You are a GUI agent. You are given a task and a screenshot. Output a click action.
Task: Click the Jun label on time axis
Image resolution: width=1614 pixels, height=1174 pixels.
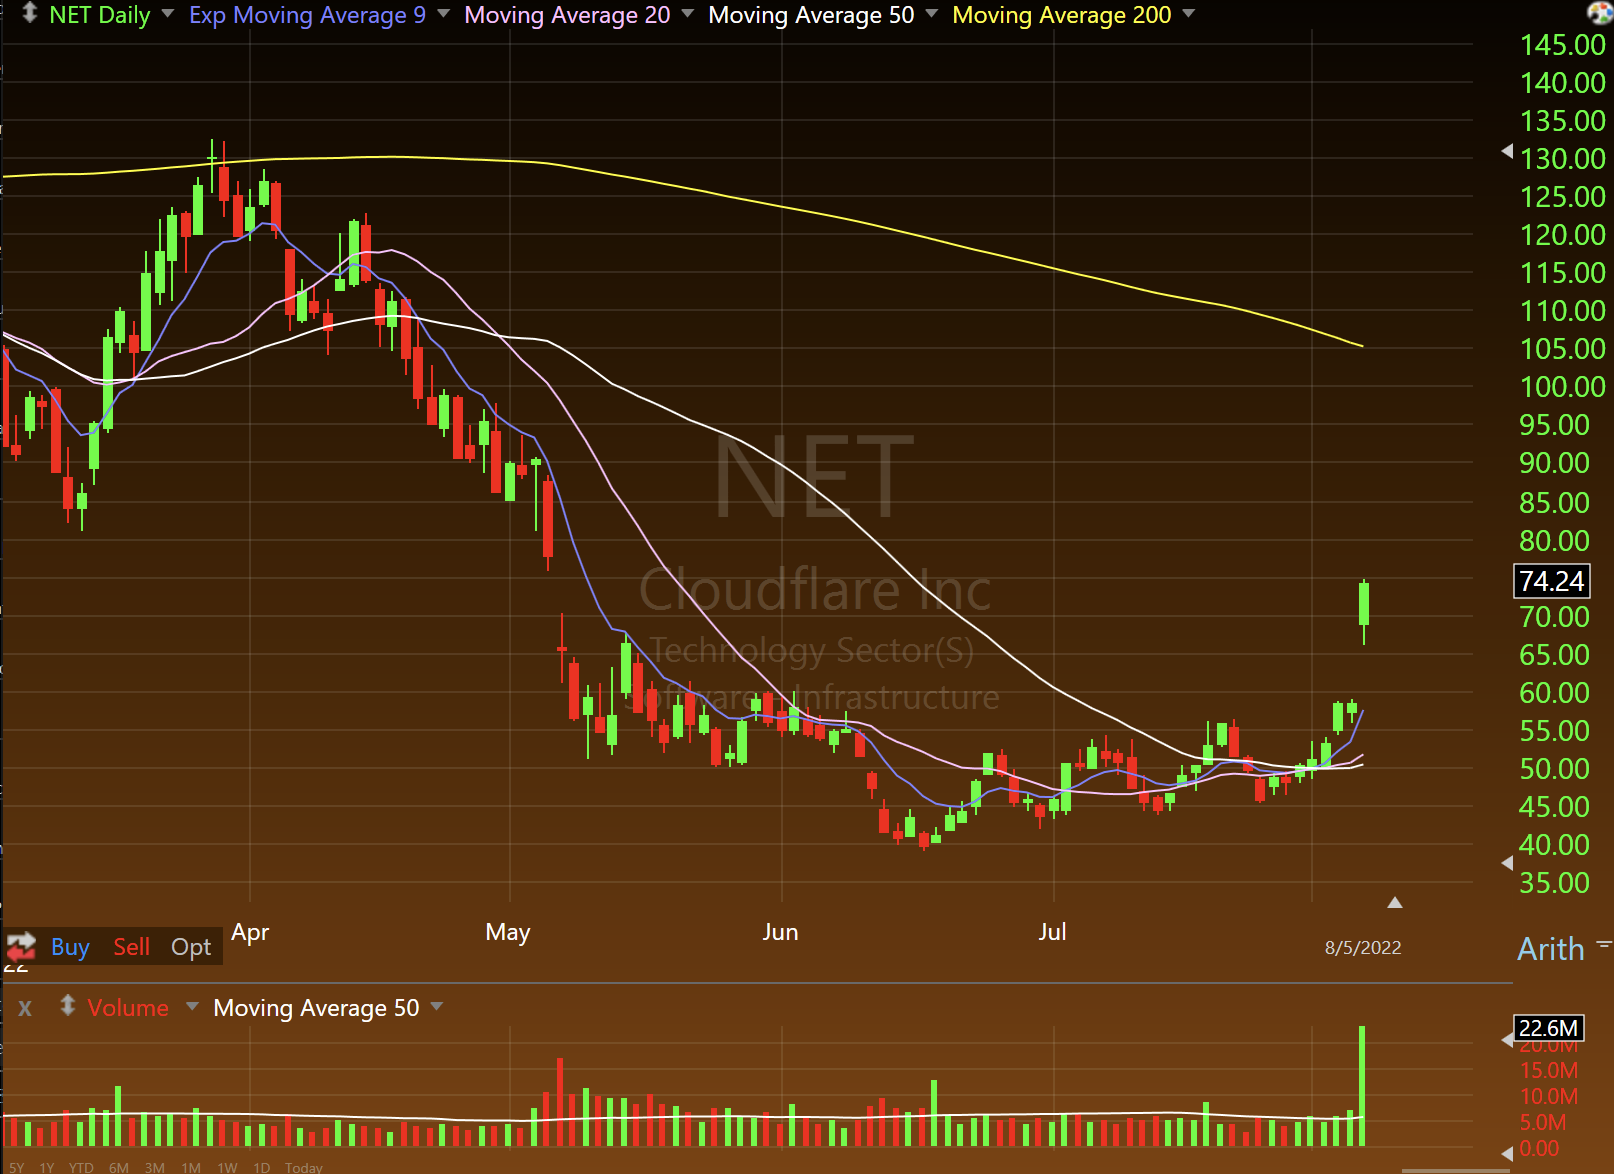point(780,932)
